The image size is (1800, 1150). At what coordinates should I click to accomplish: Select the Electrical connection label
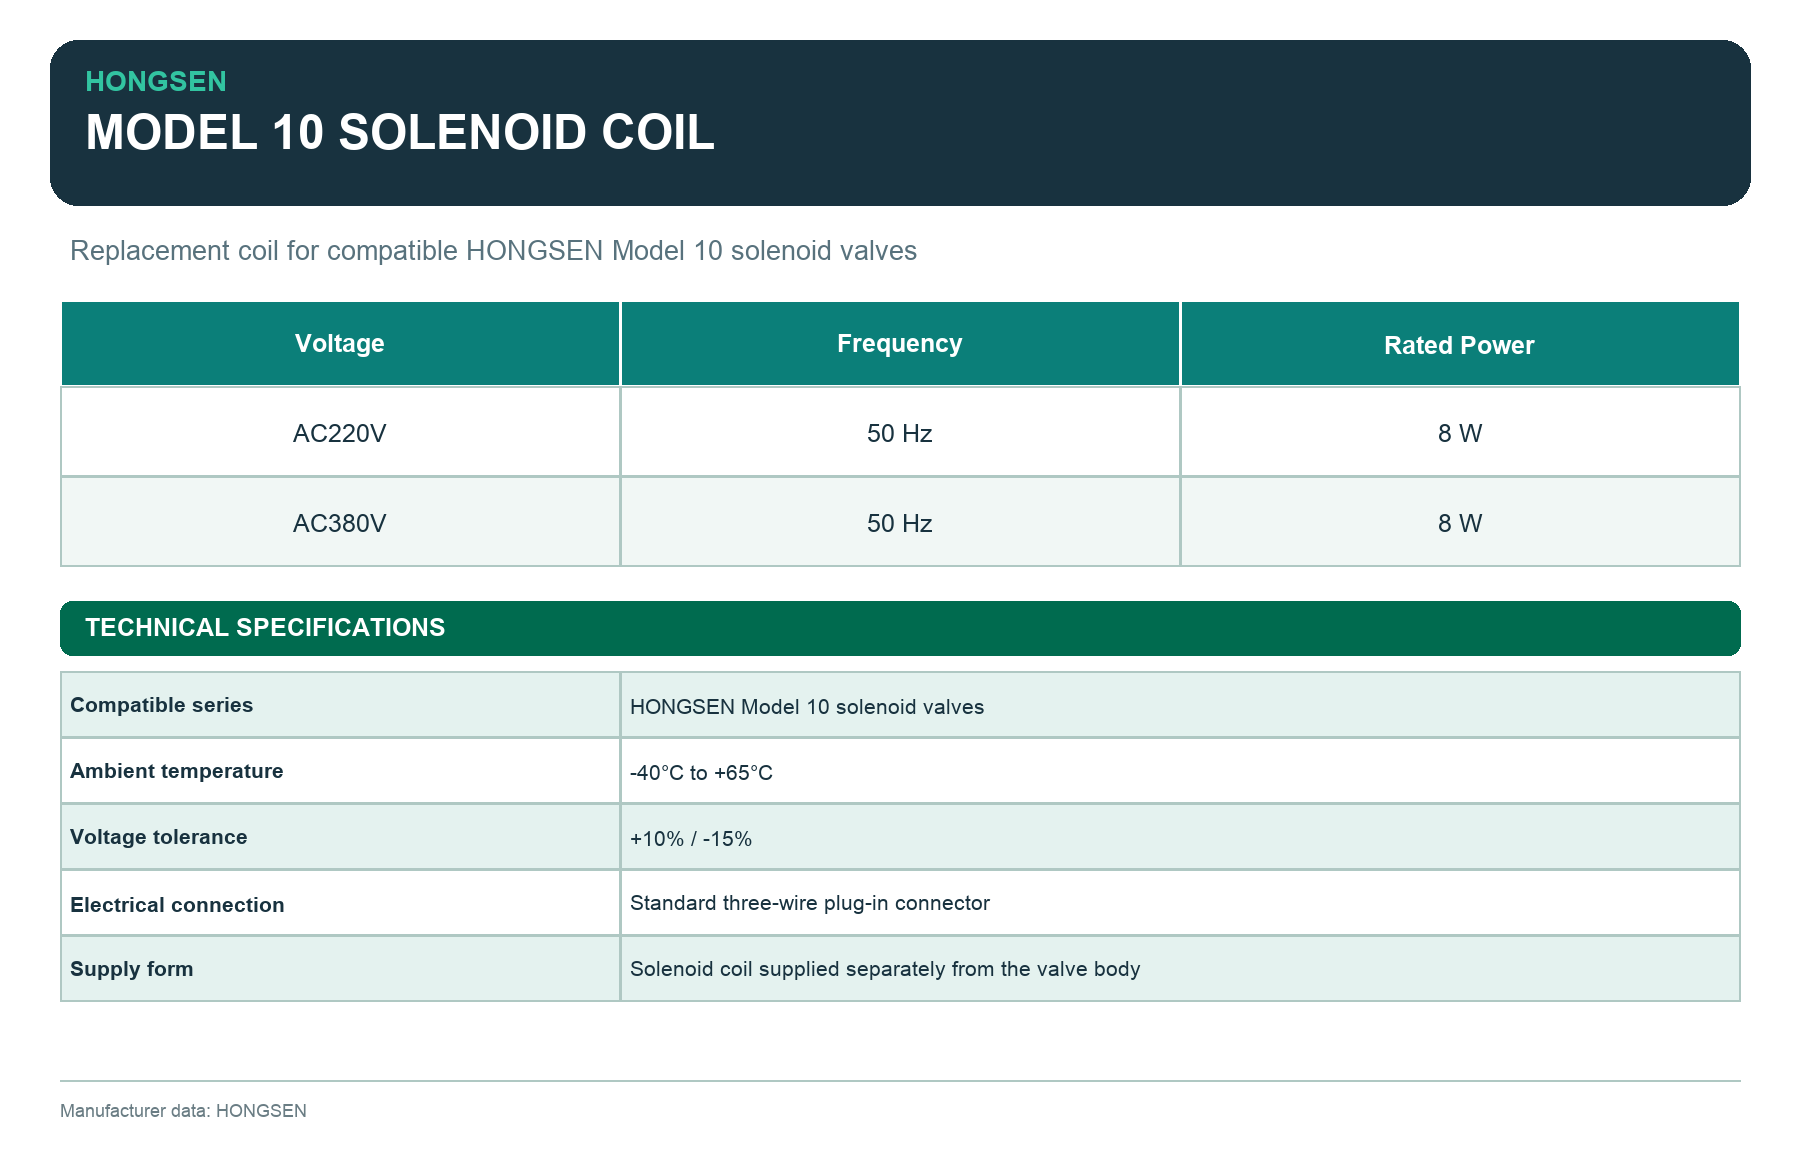pyautogui.click(x=177, y=905)
